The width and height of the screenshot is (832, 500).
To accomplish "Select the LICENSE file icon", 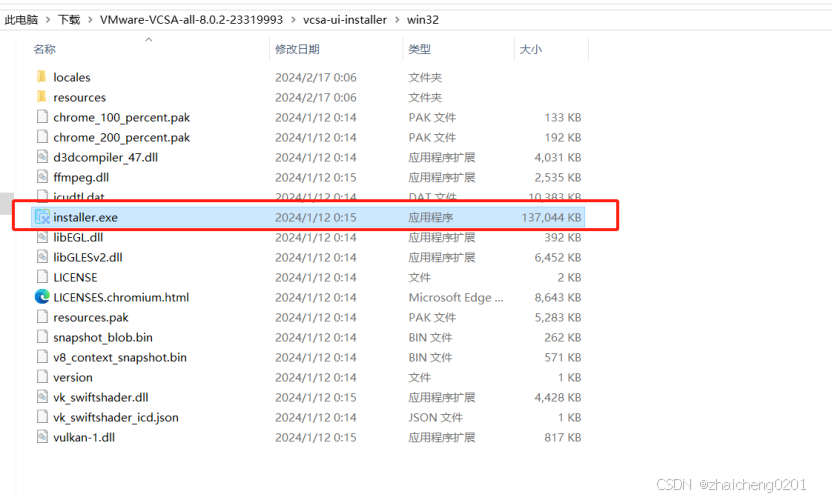I will [42, 277].
